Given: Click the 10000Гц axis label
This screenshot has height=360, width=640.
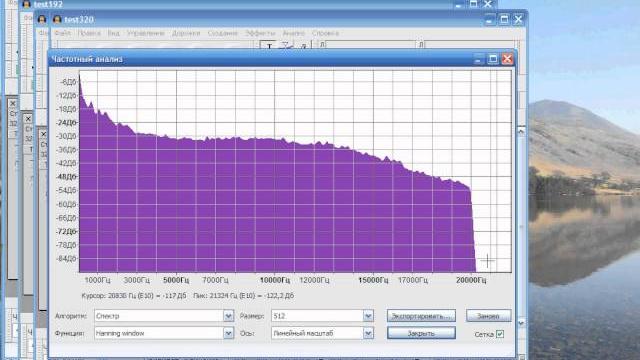Looking at the screenshot, I should pyautogui.click(x=275, y=280).
